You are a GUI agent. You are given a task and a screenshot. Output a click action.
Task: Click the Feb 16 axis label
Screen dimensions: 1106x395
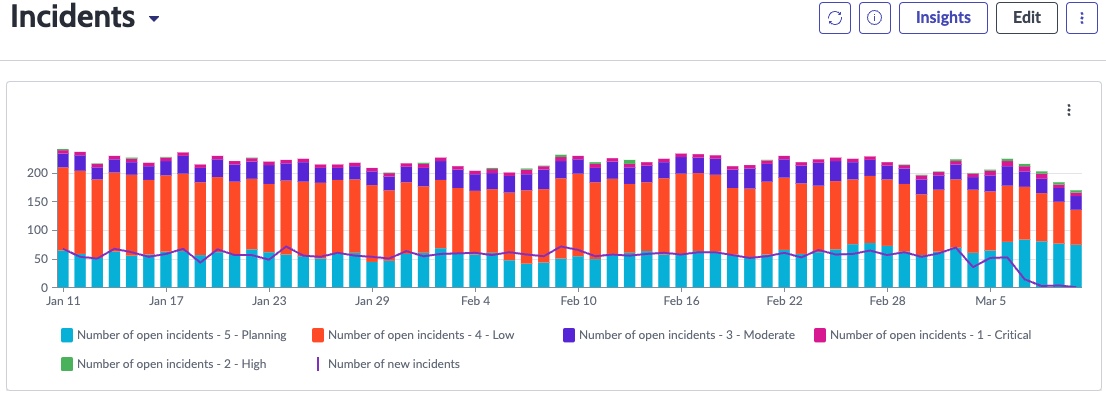(x=681, y=301)
